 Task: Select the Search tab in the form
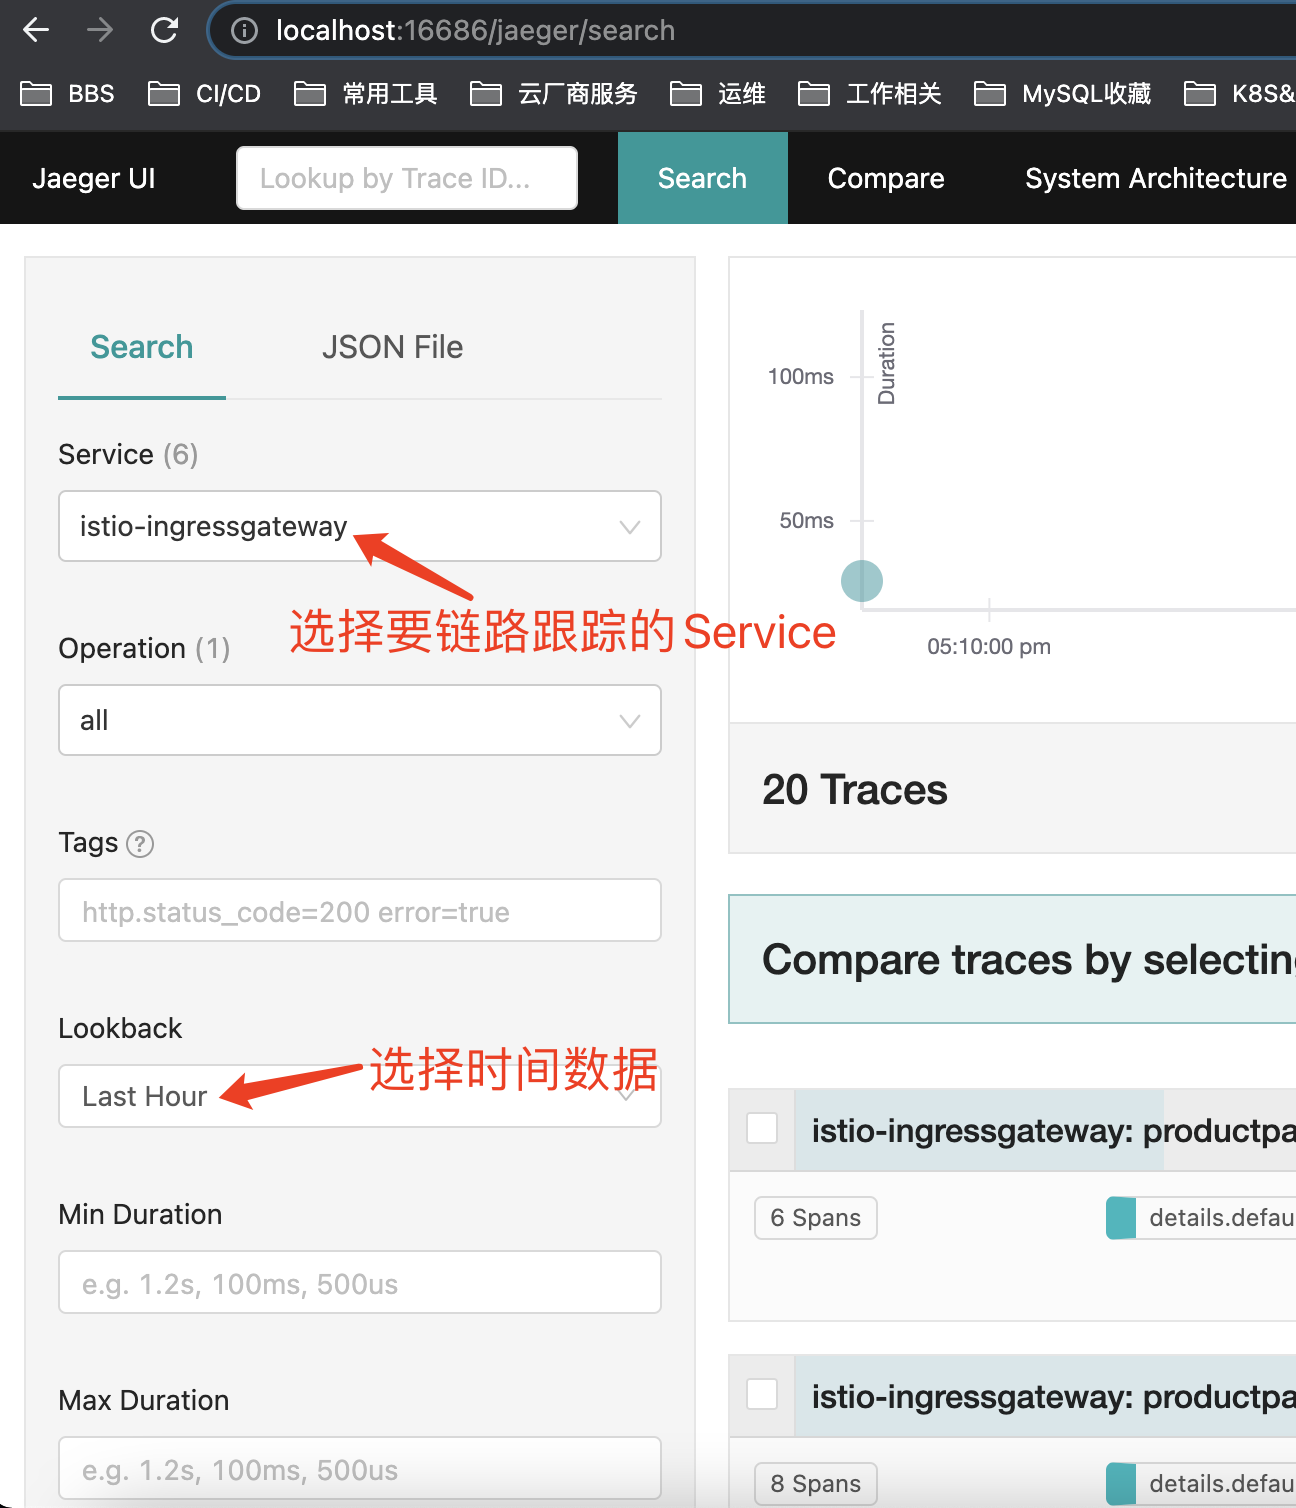coord(142,347)
